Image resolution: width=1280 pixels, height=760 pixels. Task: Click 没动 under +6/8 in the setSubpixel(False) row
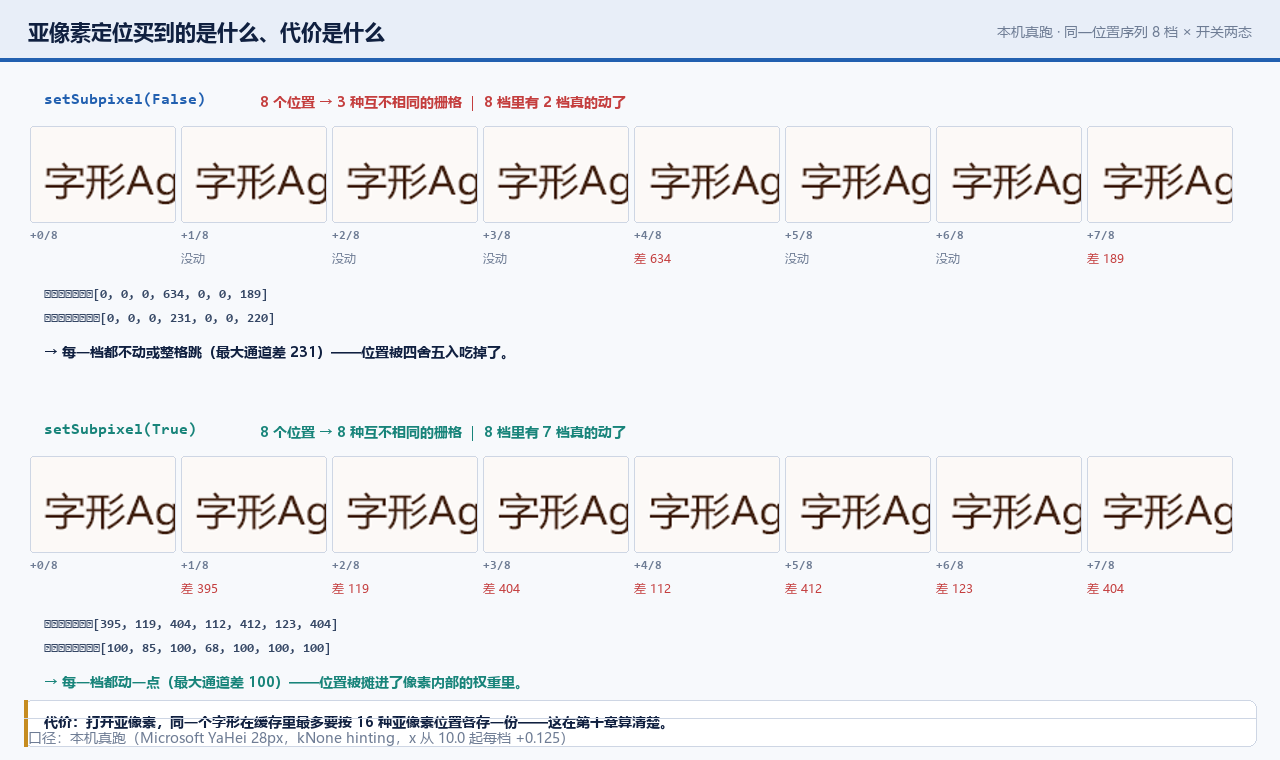click(x=948, y=259)
